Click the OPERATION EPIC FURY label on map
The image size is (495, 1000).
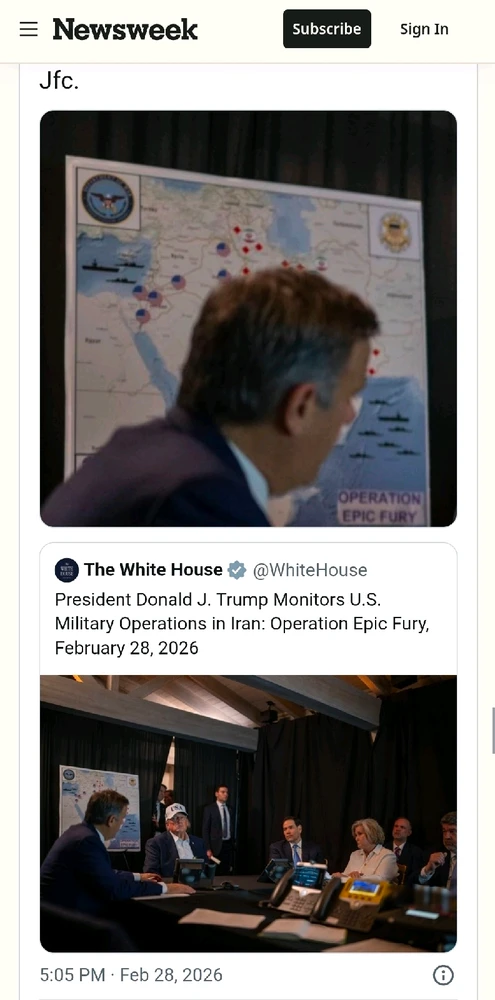(x=380, y=507)
